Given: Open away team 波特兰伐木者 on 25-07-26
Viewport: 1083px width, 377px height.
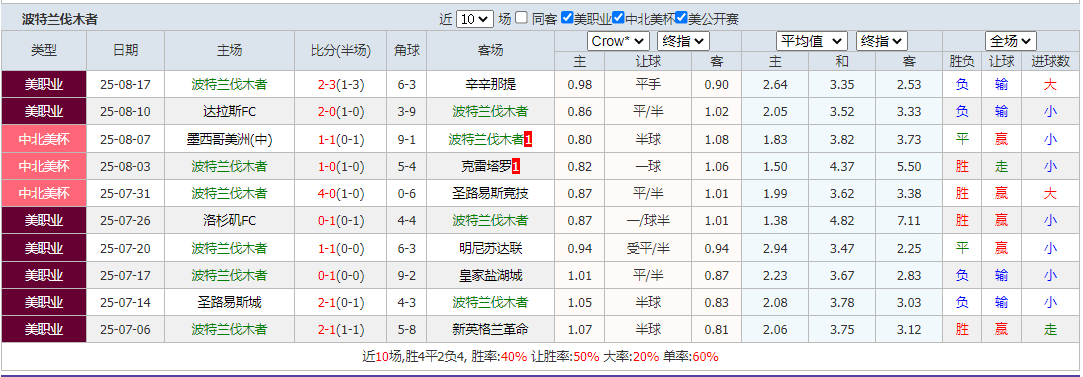Looking at the screenshot, I should point(490,221).
